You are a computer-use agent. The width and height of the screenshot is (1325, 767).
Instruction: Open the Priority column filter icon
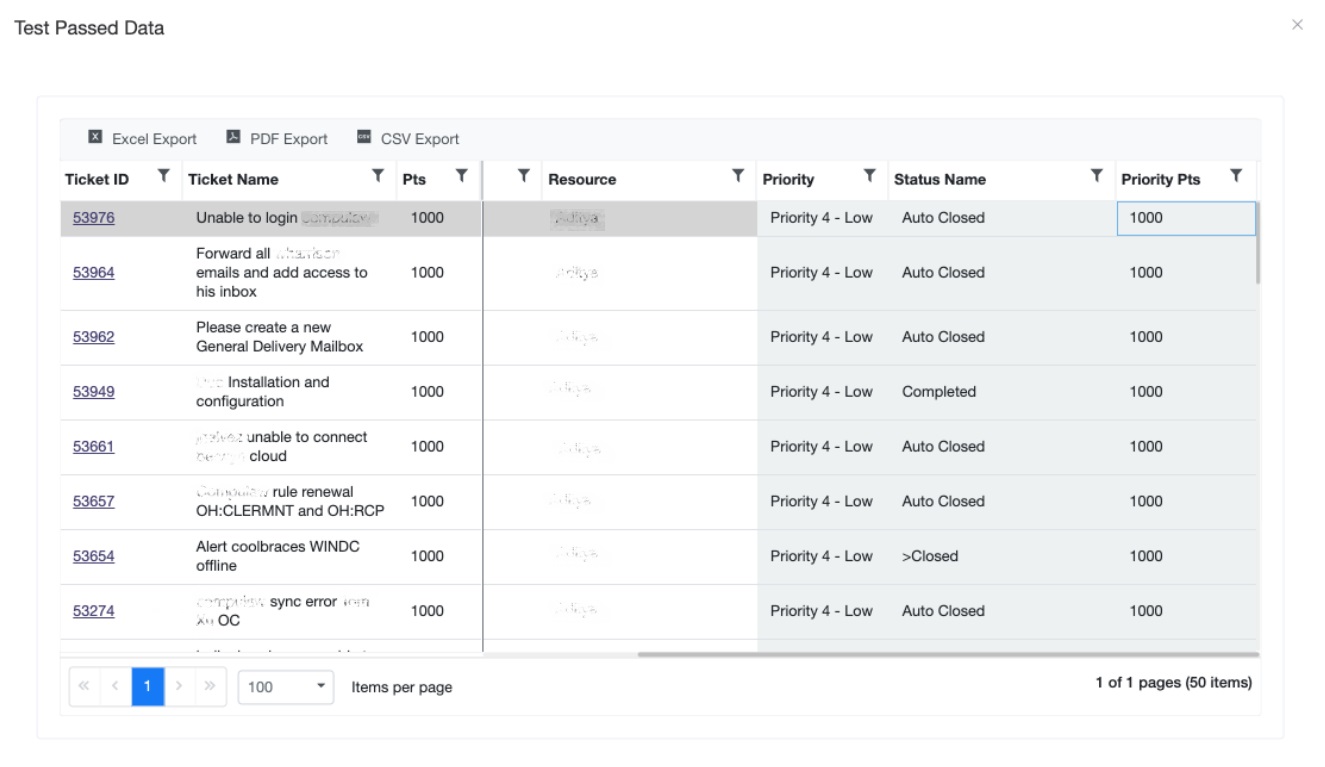pos(870,177)
